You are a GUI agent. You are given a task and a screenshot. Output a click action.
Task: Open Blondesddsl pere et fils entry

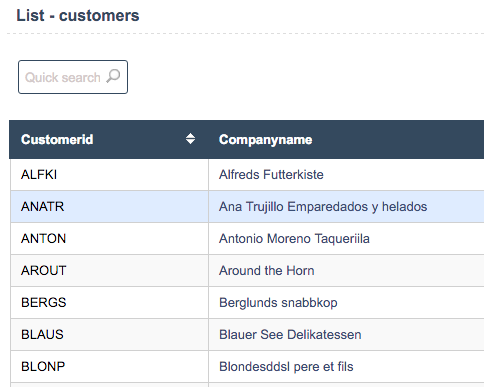[286, 367]
